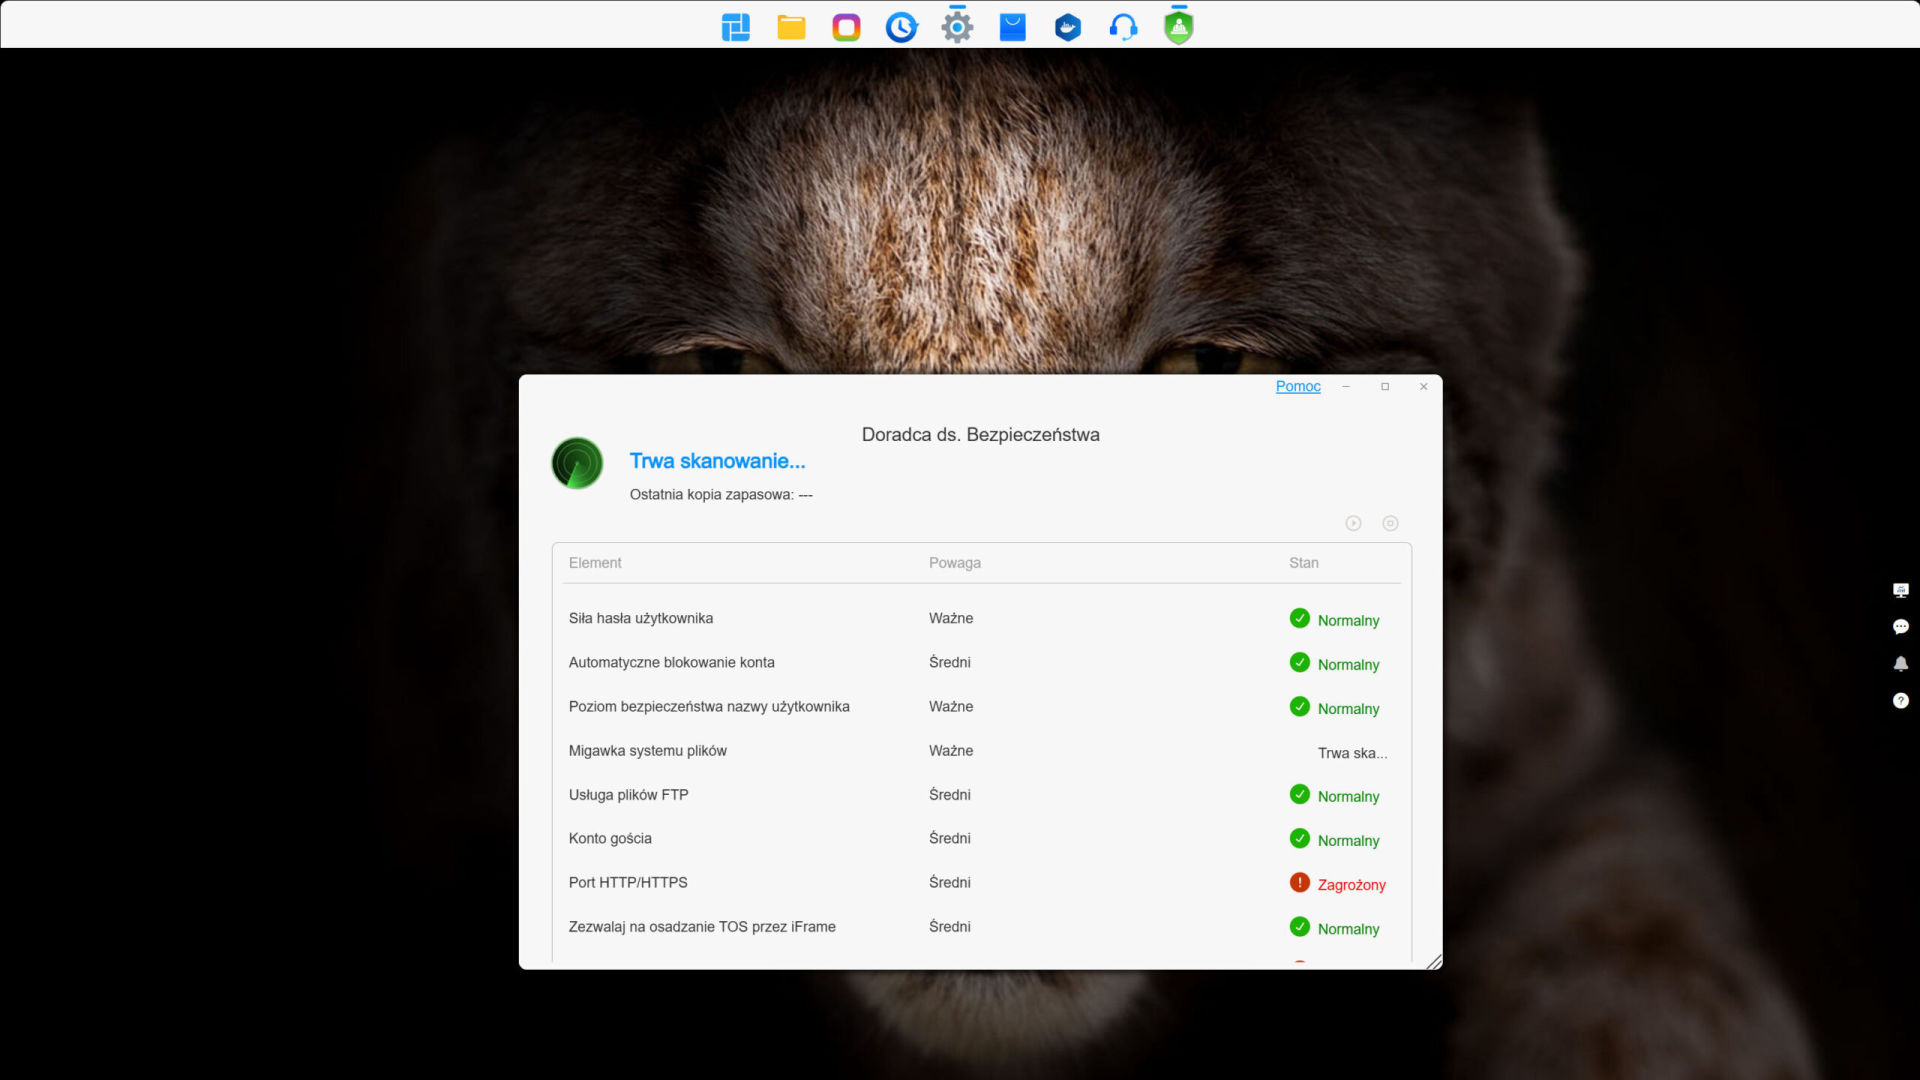The width and height of the screenshot is (1920, 1080).
Task: Select the Konto gościa row
Action: tap(980, 838)
